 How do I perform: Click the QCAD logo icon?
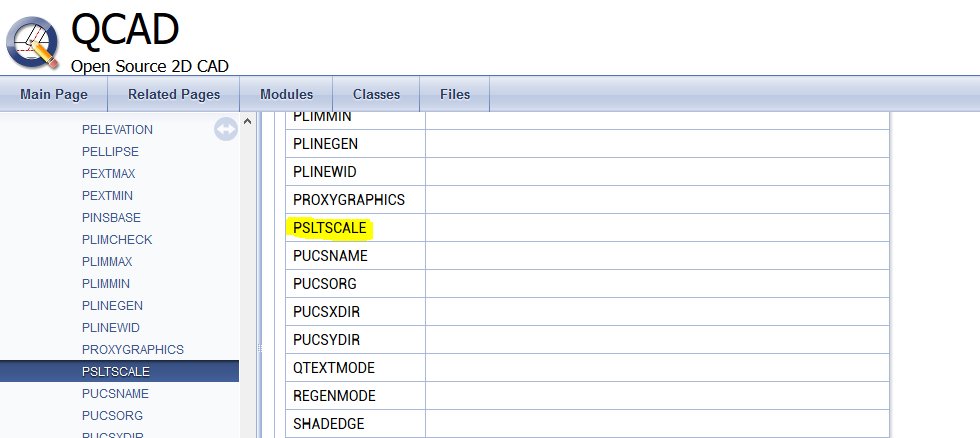tap(33, 40)
